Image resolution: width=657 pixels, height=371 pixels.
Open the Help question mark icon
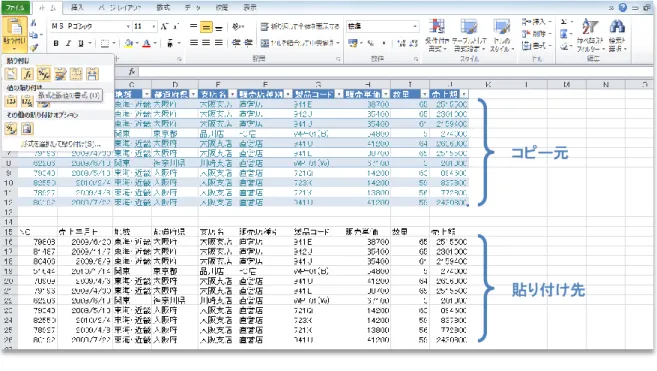(x=623, y=8)
